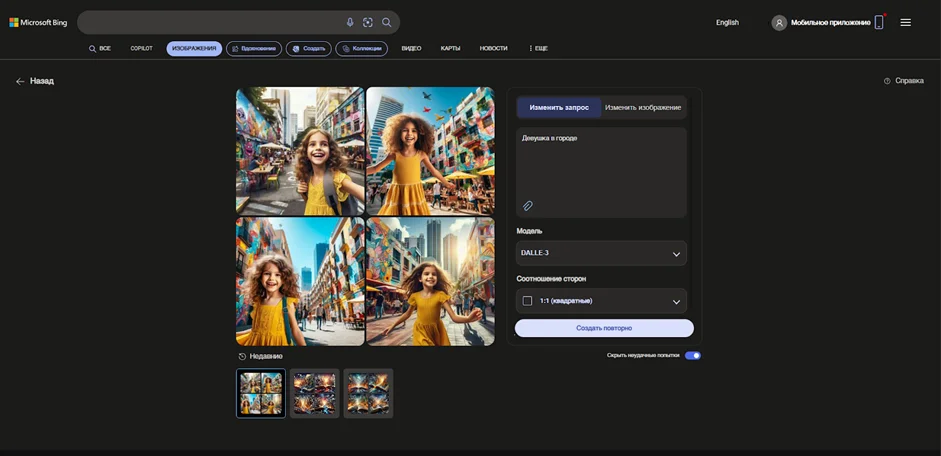Click the Справка help icon
The width and height of the screenshot is (941, 456).
[887, 81]
